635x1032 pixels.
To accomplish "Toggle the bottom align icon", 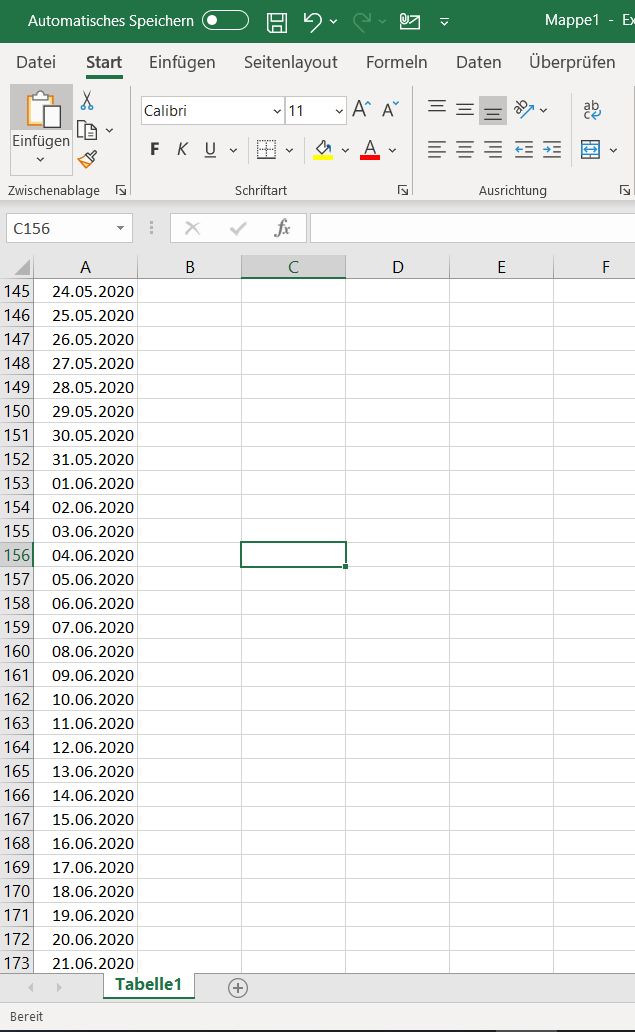I will pyautogui.click(x=493, y=110).
